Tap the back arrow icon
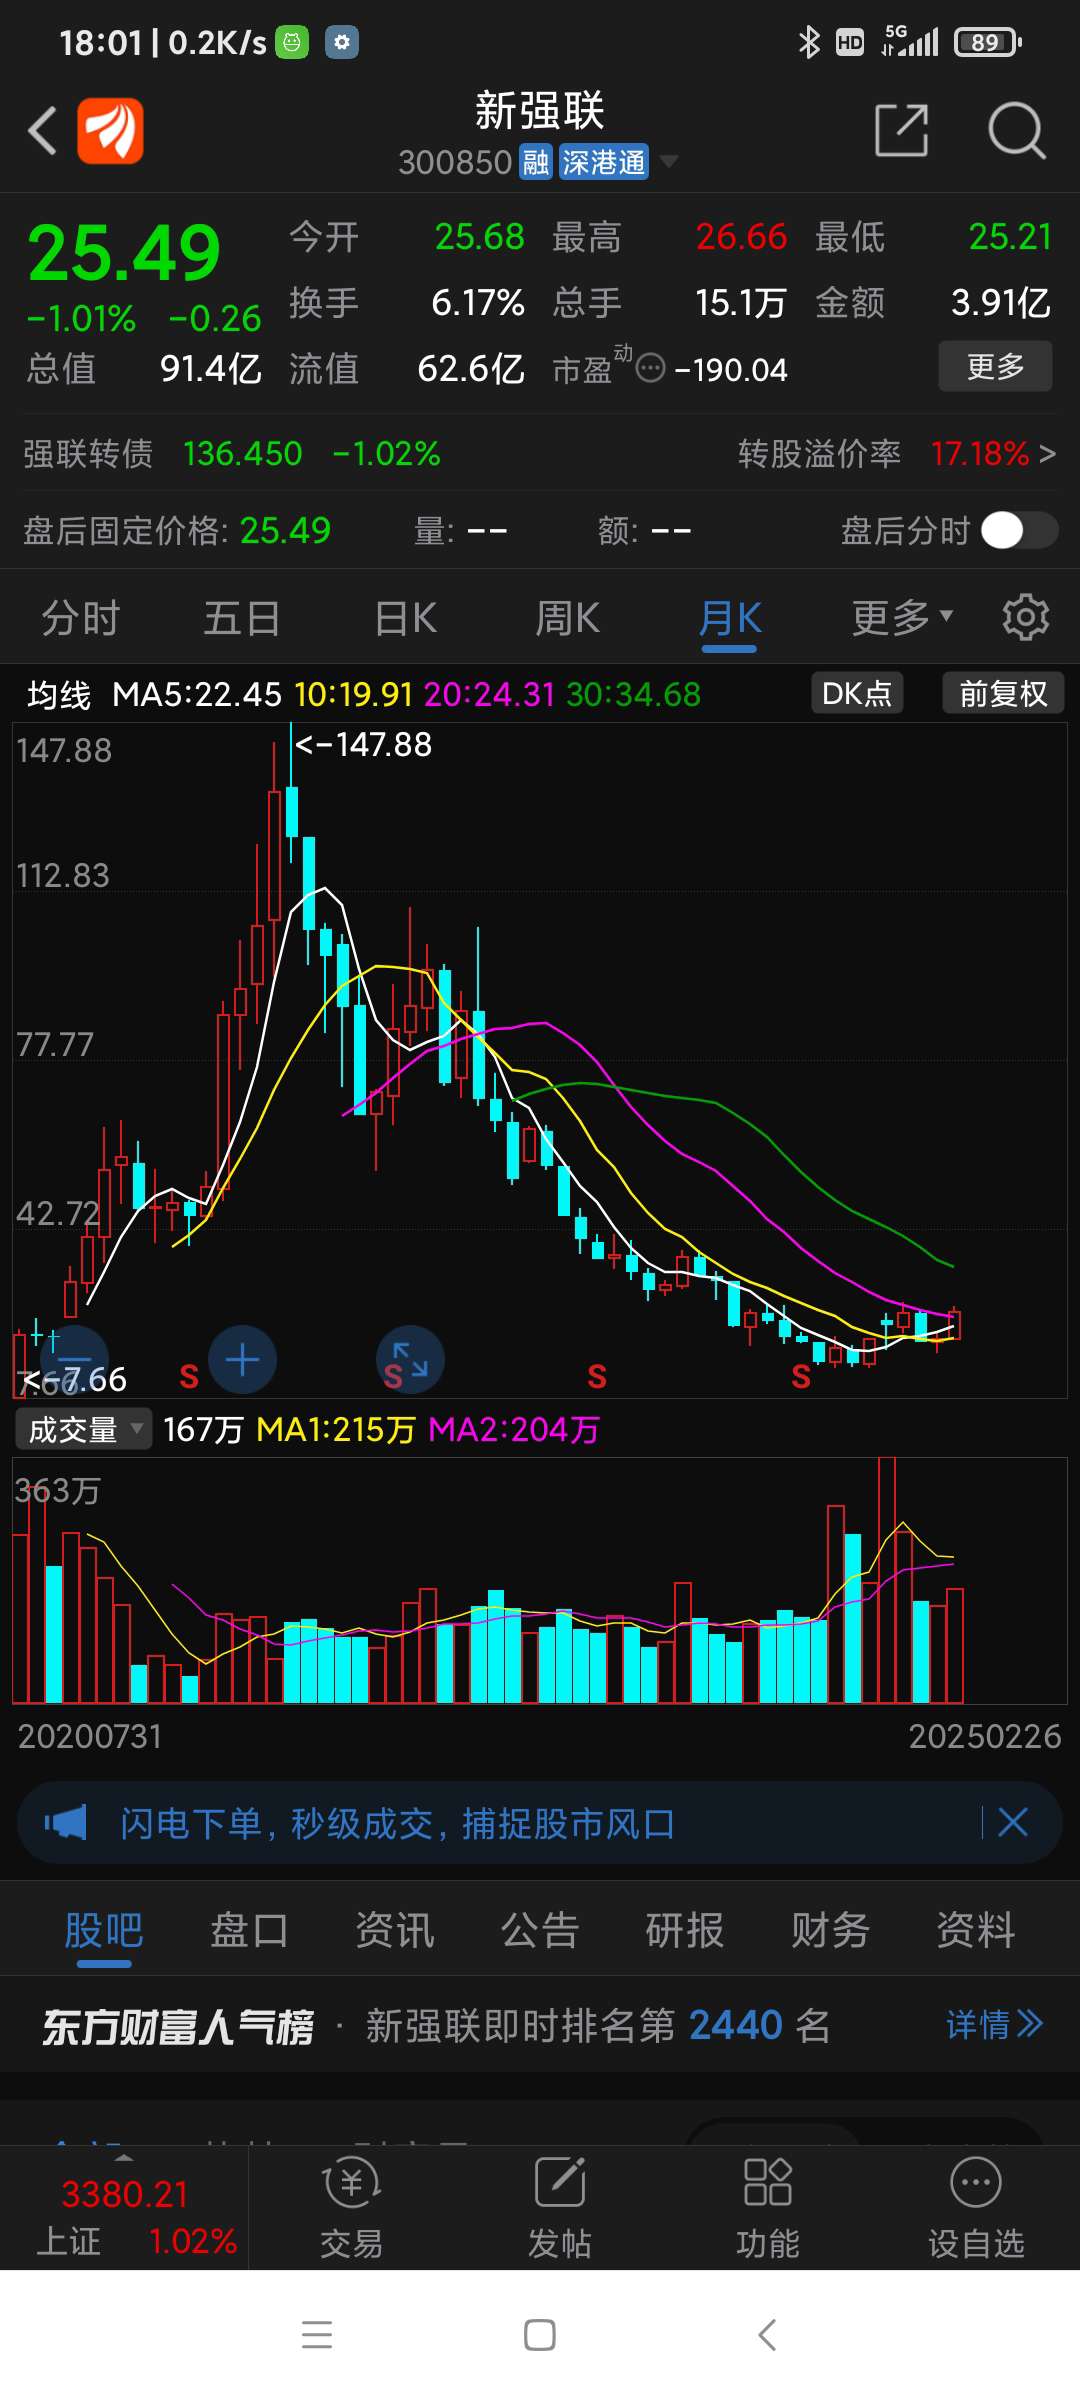1080x2400 pixels. click(42, 131)
